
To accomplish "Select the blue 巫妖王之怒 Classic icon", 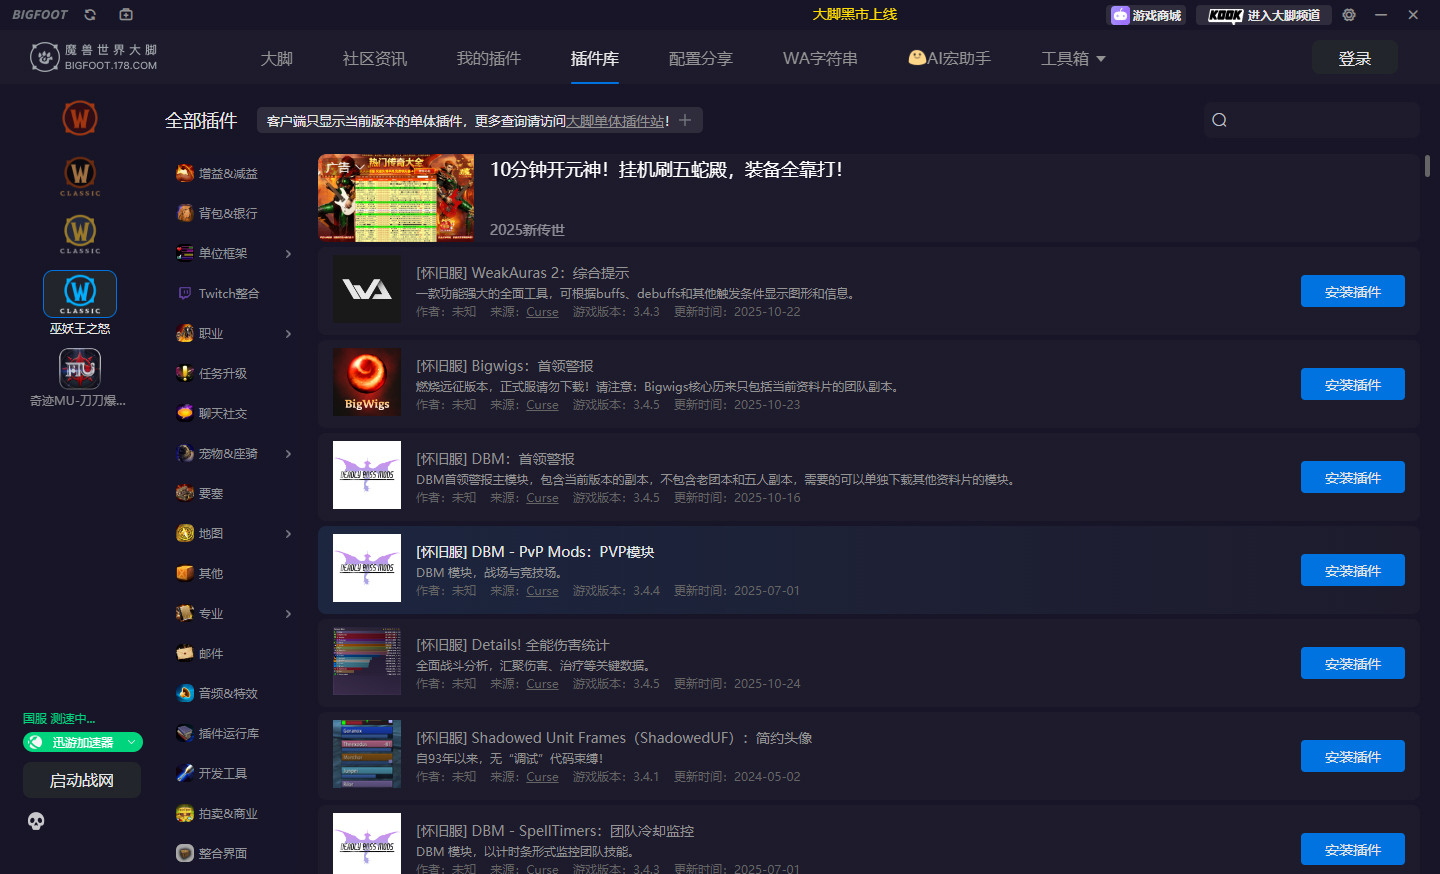I will click(x=80, y=294).
